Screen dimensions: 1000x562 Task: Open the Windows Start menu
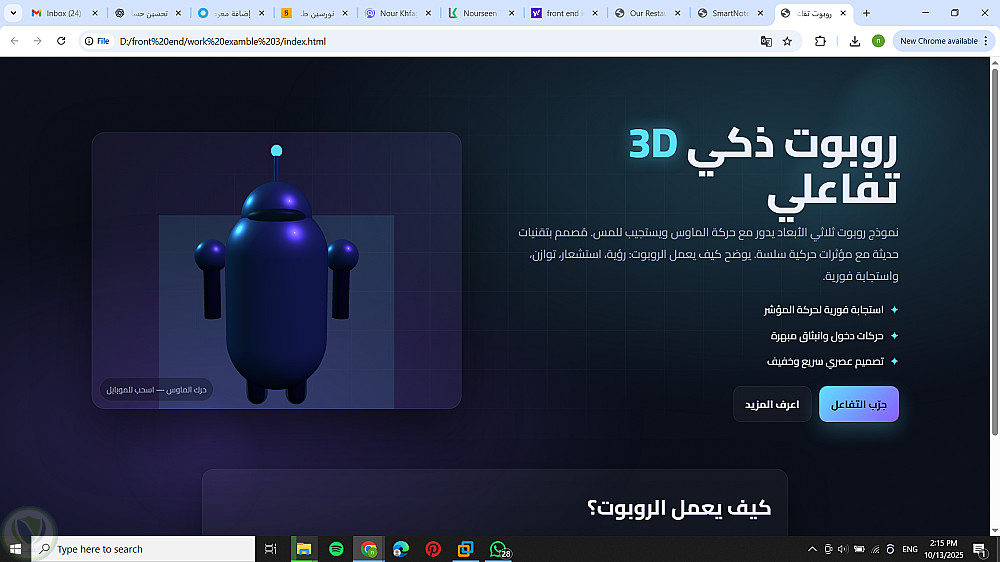[x=15, y=549]
